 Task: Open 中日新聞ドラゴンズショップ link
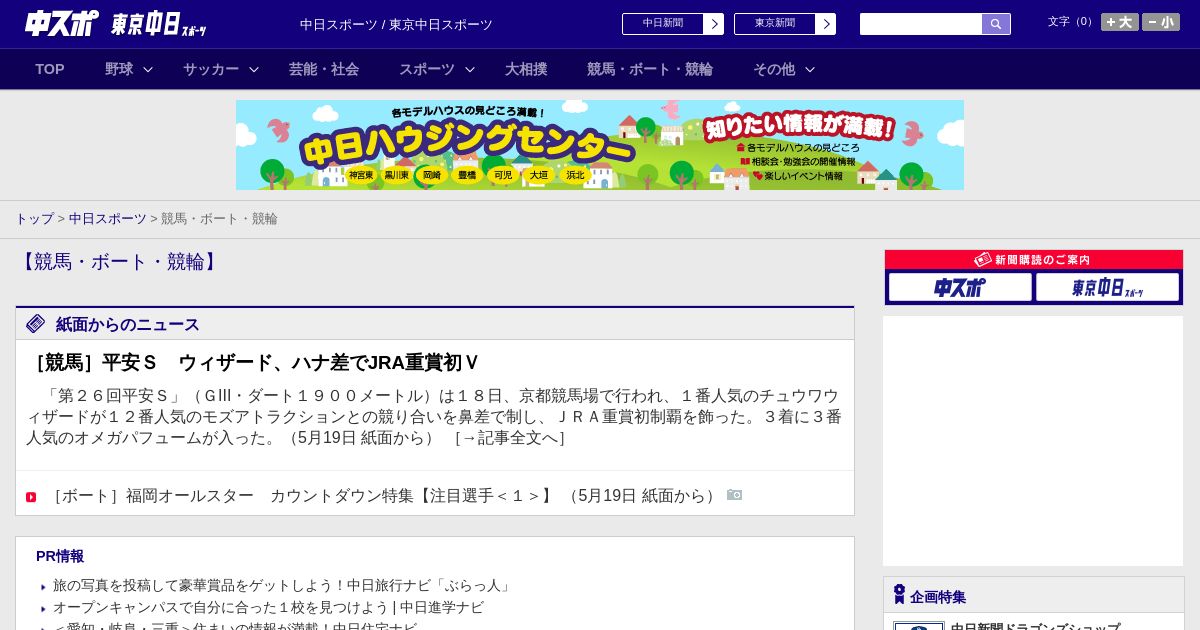1035,627
